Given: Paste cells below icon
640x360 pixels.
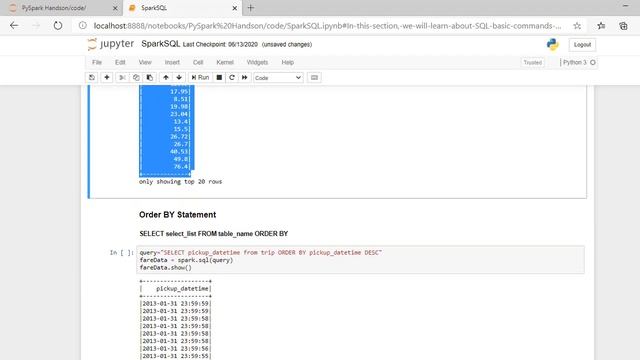Looking at the screenshot, I should [x=150, y=78].
